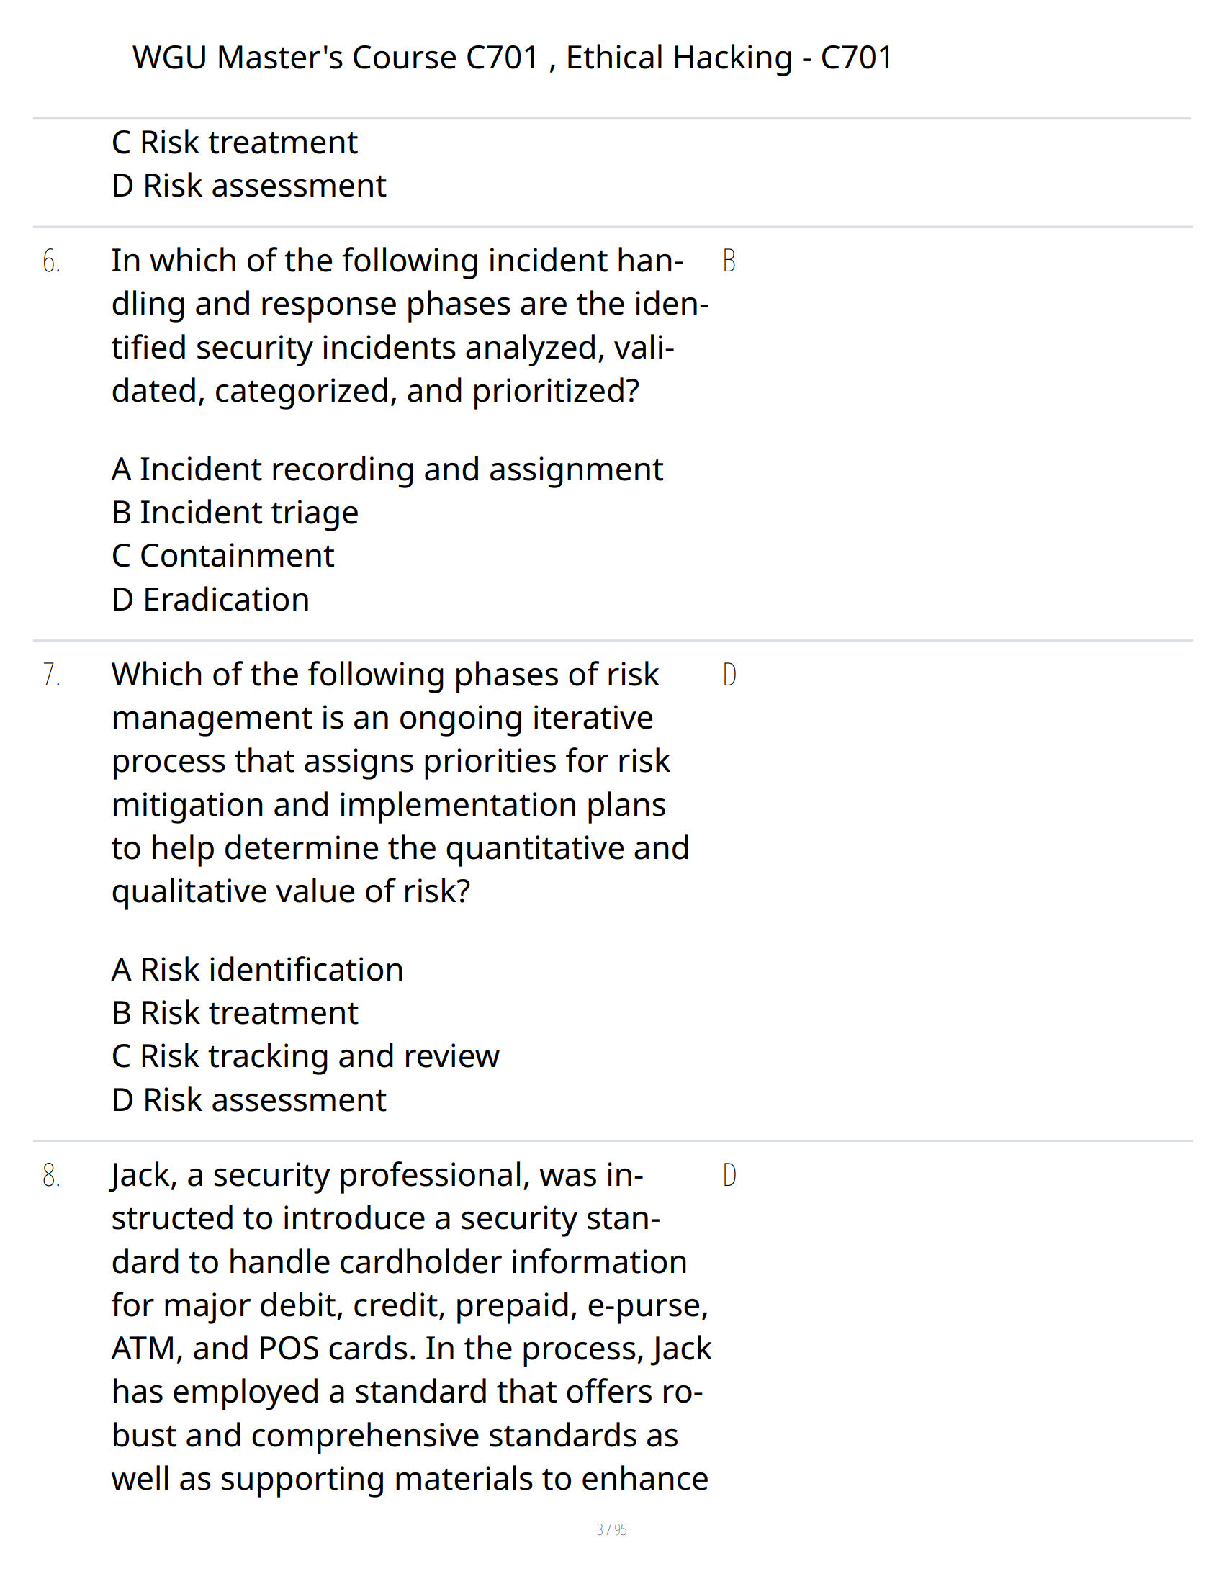This screenshot has height=1584, width=1224.
Task: Click 'D Risk assessment' at page top
Action: point(249,186)
